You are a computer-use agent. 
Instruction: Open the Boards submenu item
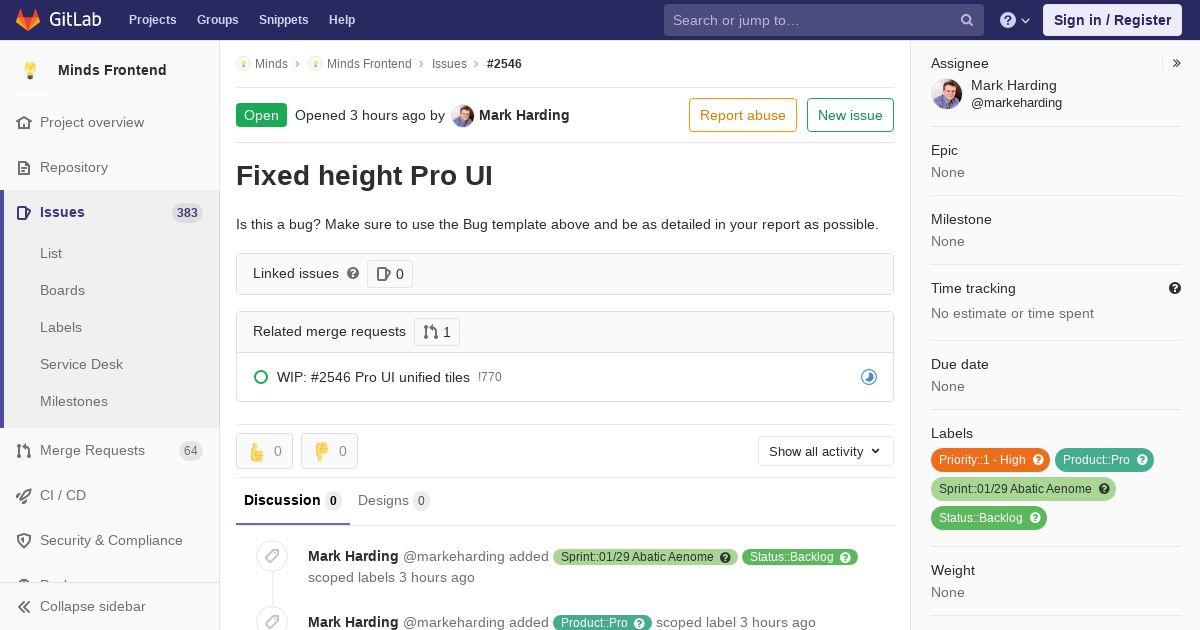tap(62, 290)
